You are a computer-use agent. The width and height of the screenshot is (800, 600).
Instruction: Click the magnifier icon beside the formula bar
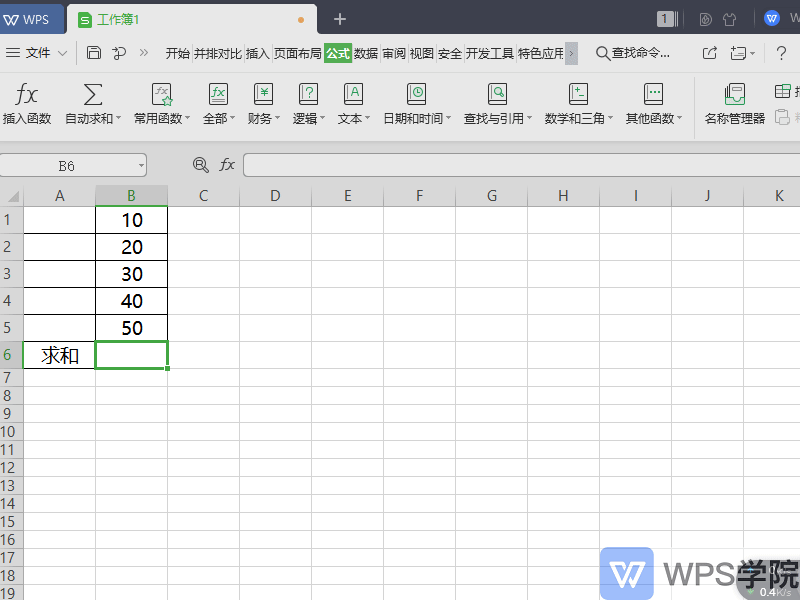200,165
